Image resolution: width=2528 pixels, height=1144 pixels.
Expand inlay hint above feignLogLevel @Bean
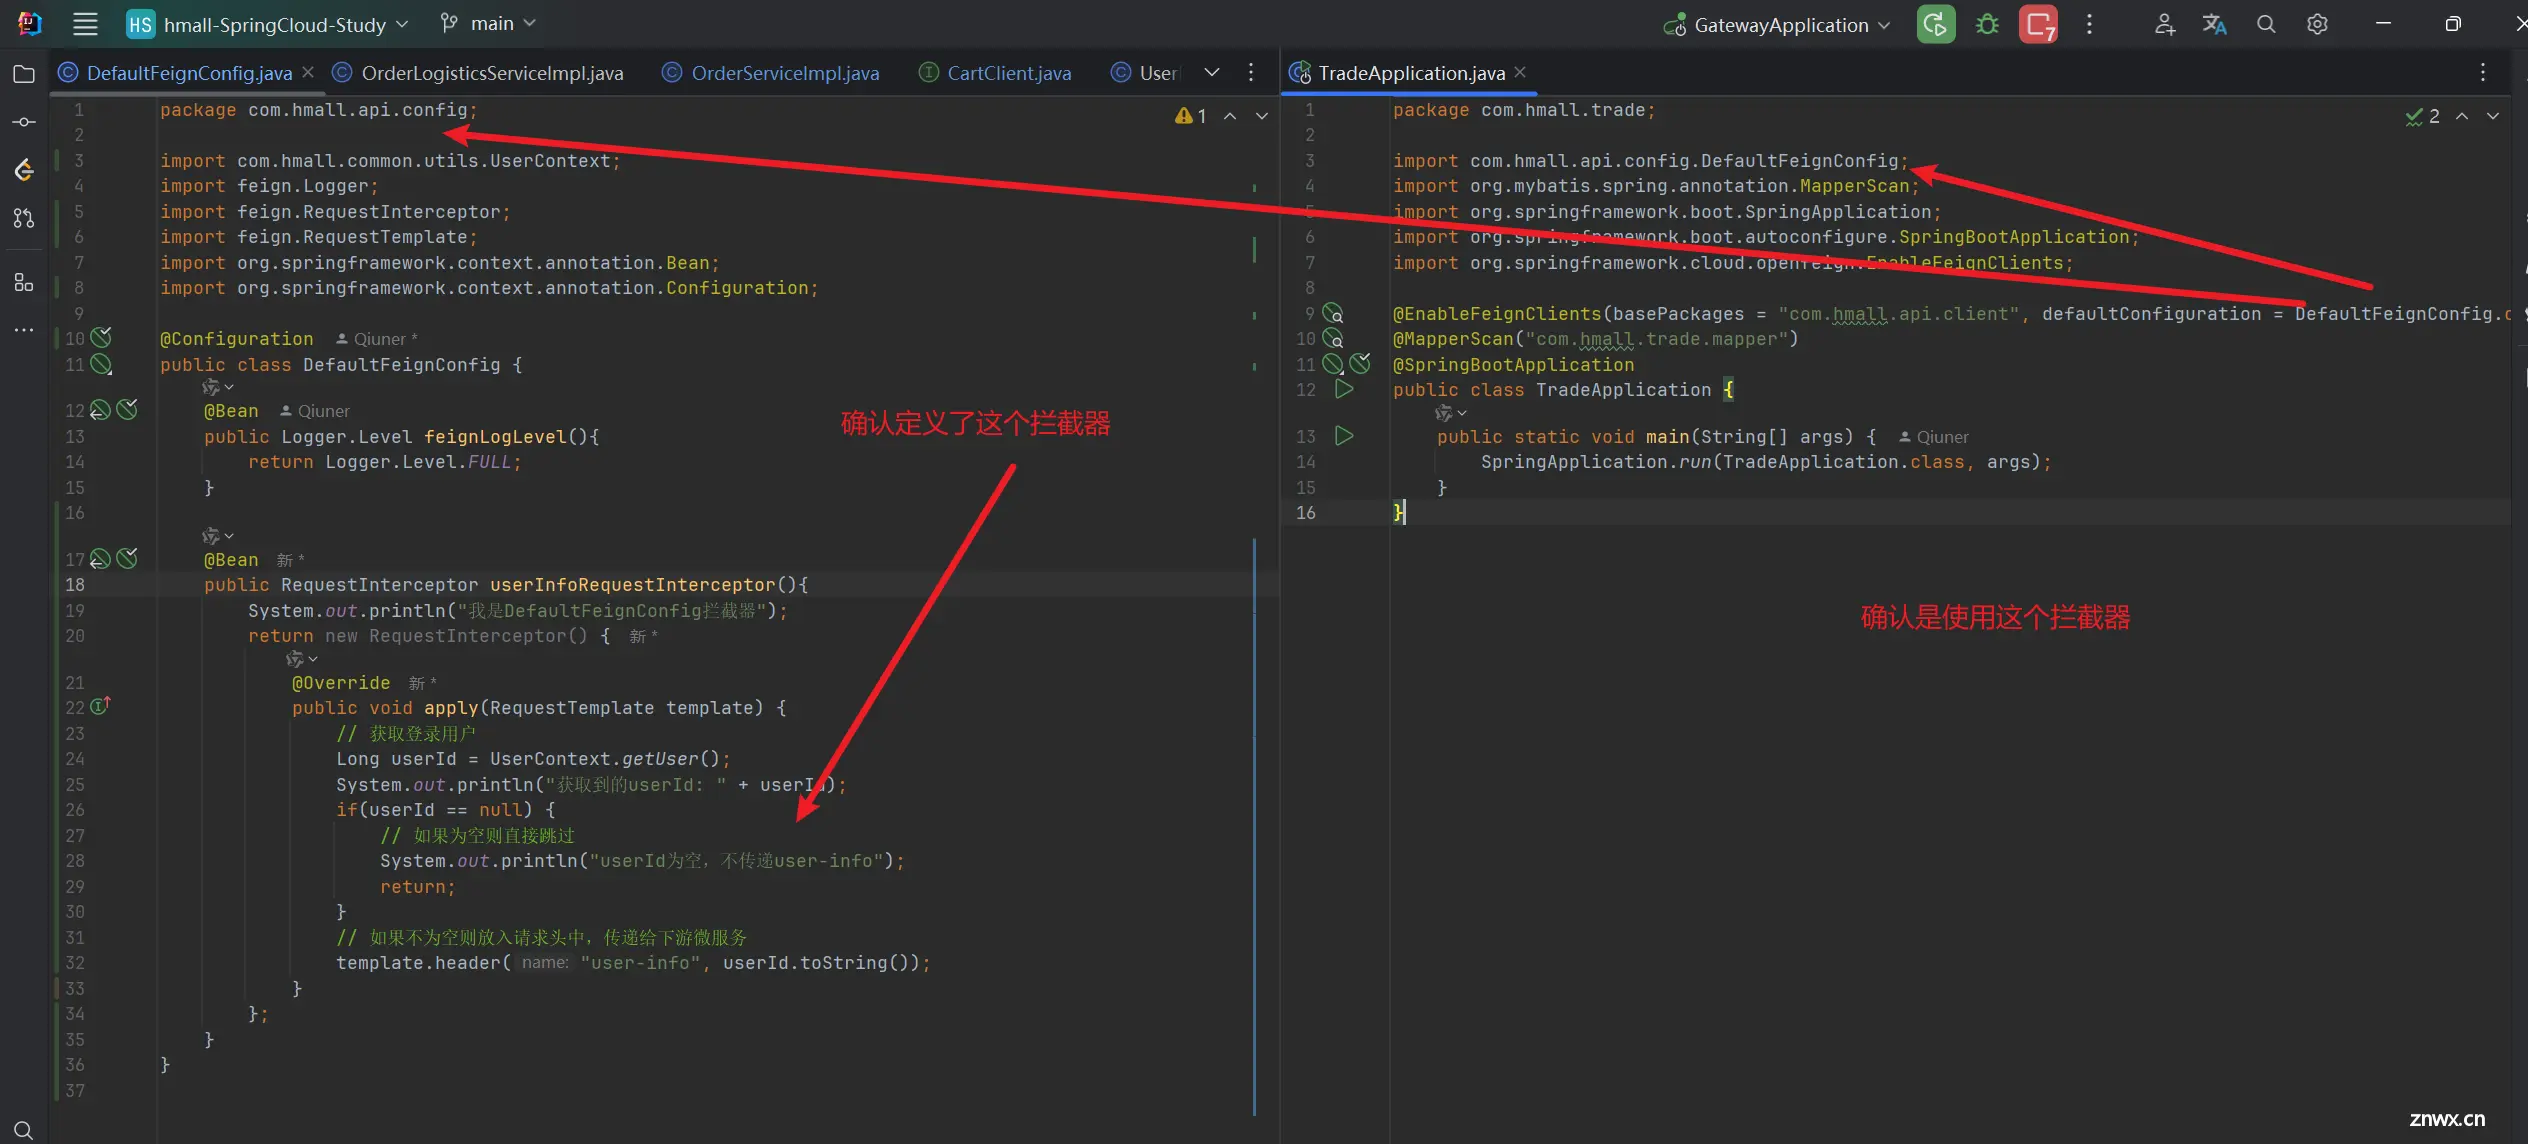pos(218,387)
